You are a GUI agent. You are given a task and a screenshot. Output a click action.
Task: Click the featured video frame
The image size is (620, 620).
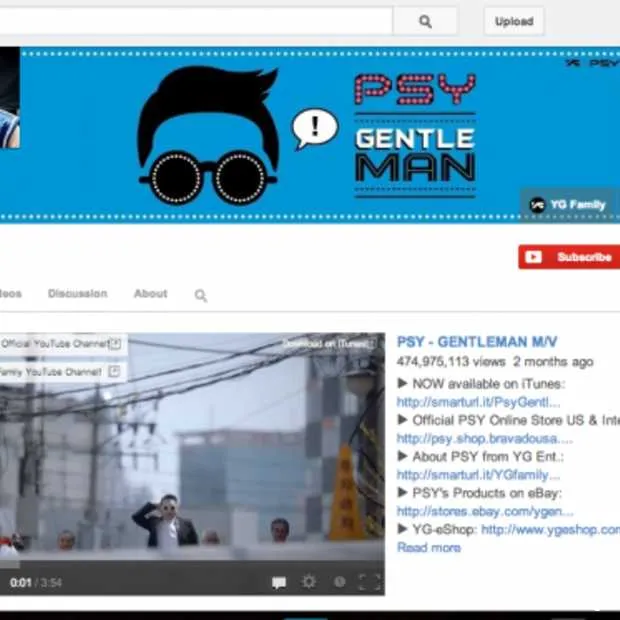(x=192, y=447)
